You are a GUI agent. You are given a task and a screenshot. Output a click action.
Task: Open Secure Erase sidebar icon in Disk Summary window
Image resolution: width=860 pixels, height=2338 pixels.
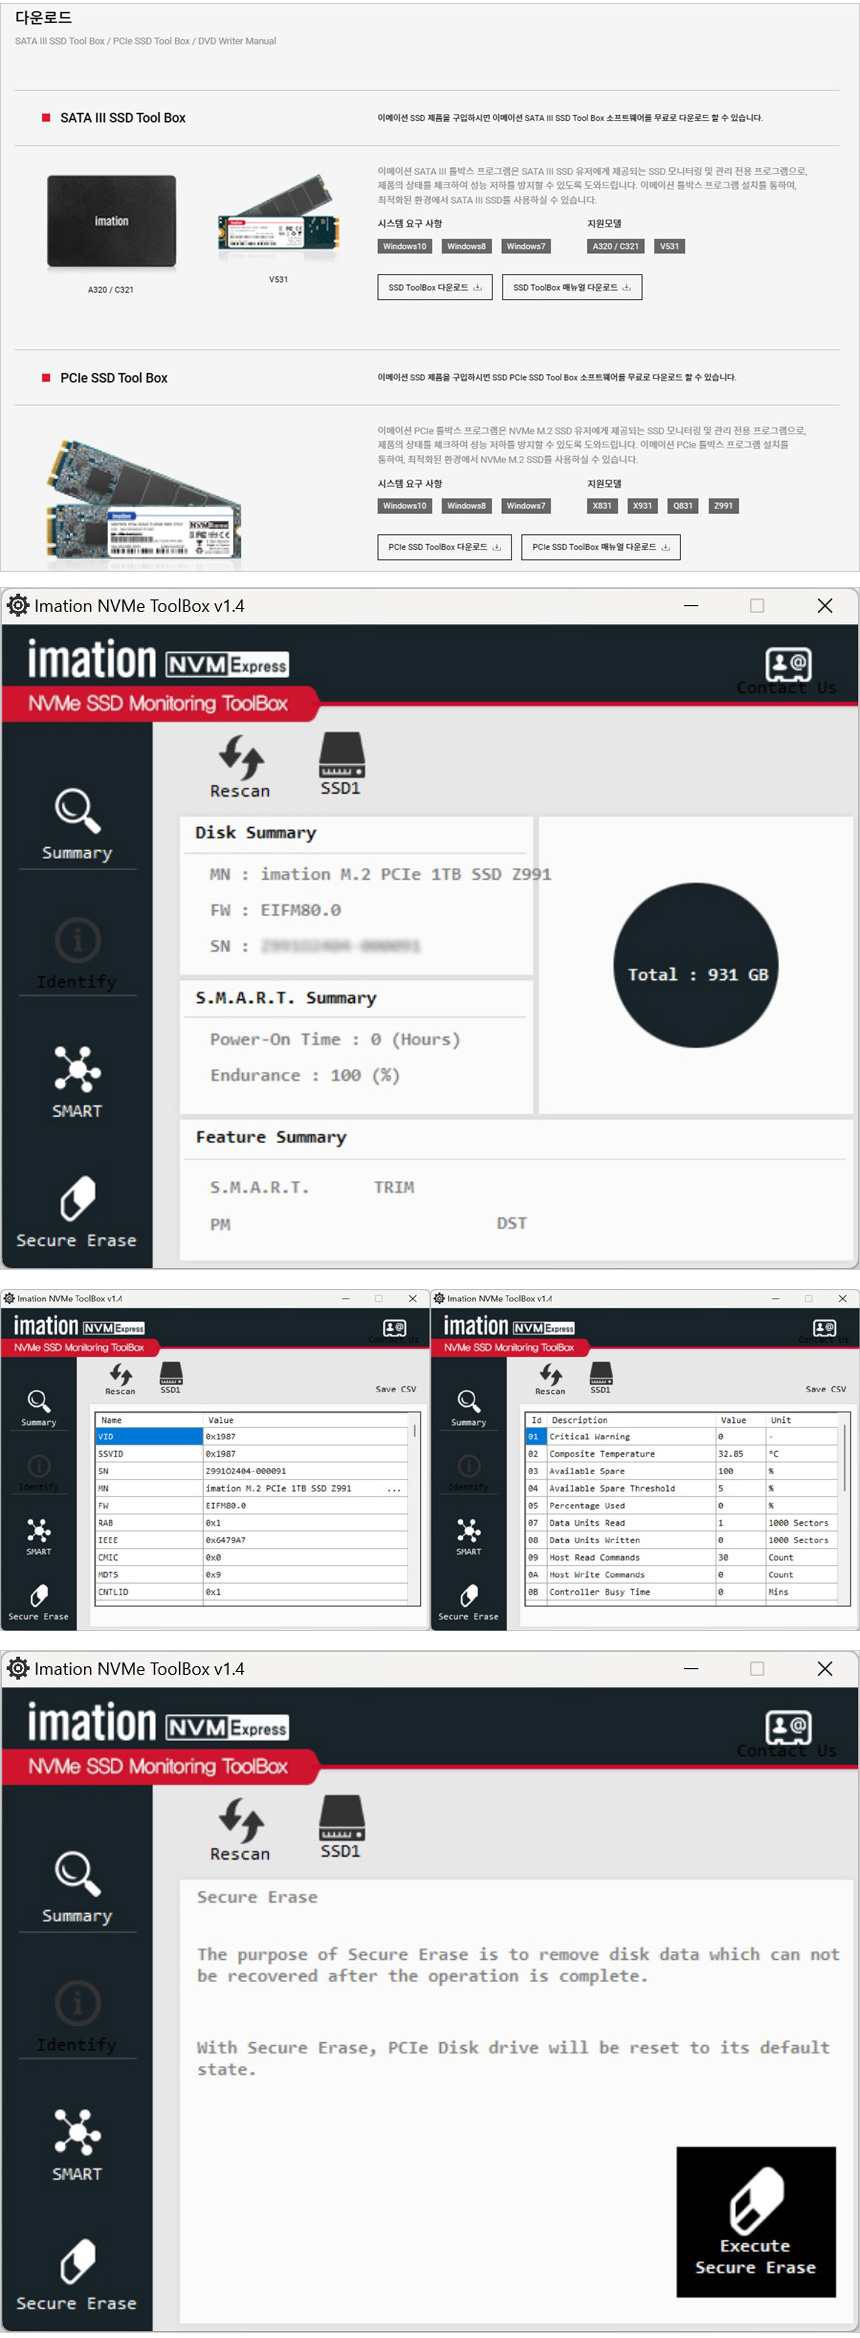77,1198
